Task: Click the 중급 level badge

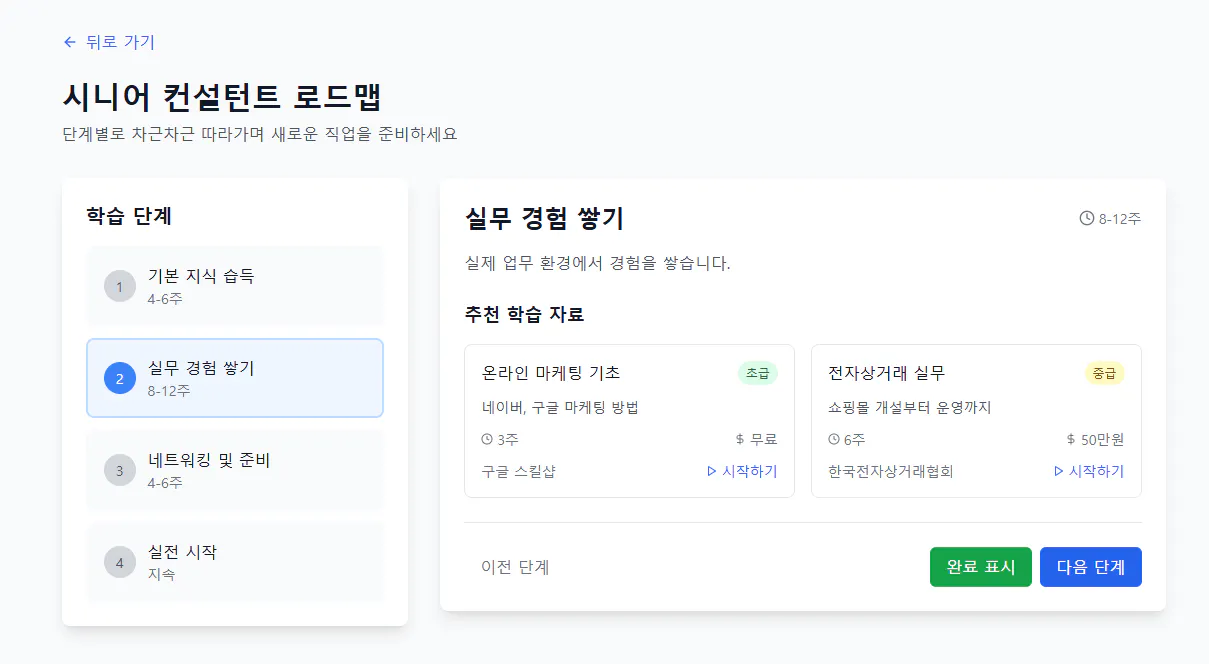Action: coord(1104,373)
